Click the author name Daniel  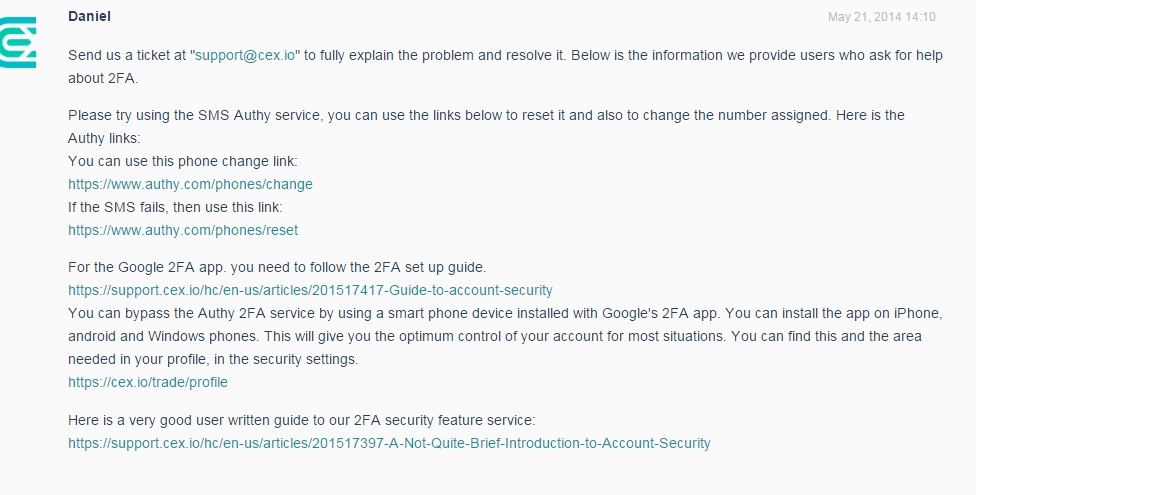tap(89, 17)
